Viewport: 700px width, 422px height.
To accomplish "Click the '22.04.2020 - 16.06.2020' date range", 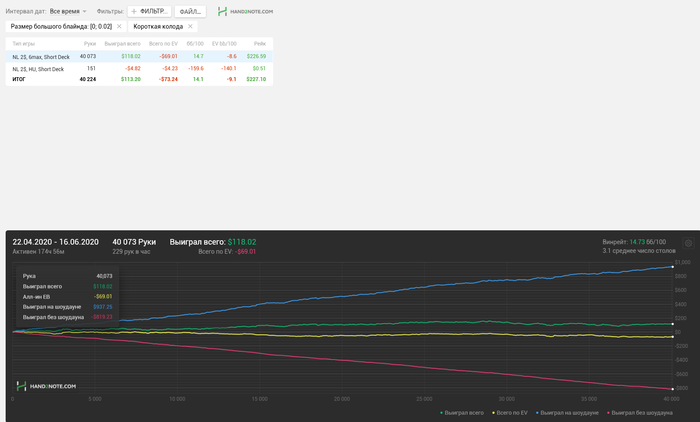I will pos(55,242).
